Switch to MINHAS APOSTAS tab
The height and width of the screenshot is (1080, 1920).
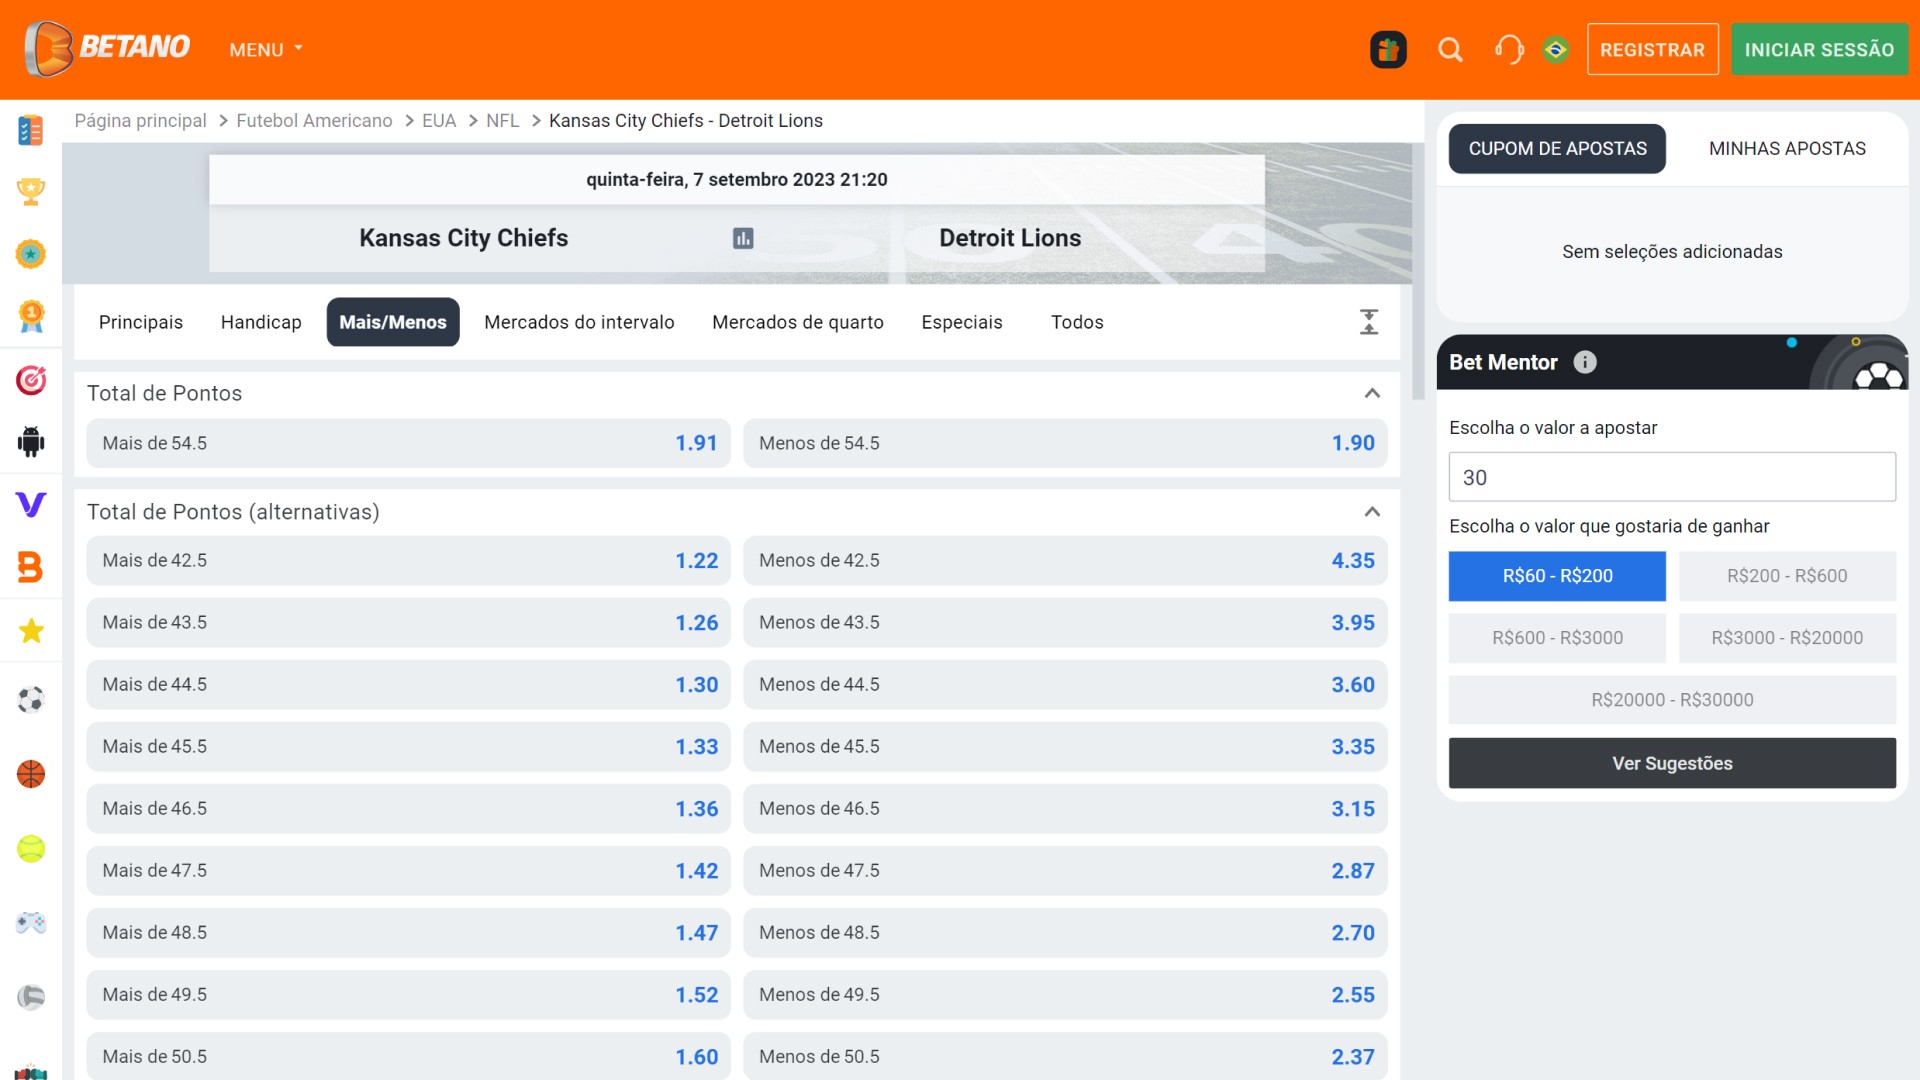point(1787,148)
